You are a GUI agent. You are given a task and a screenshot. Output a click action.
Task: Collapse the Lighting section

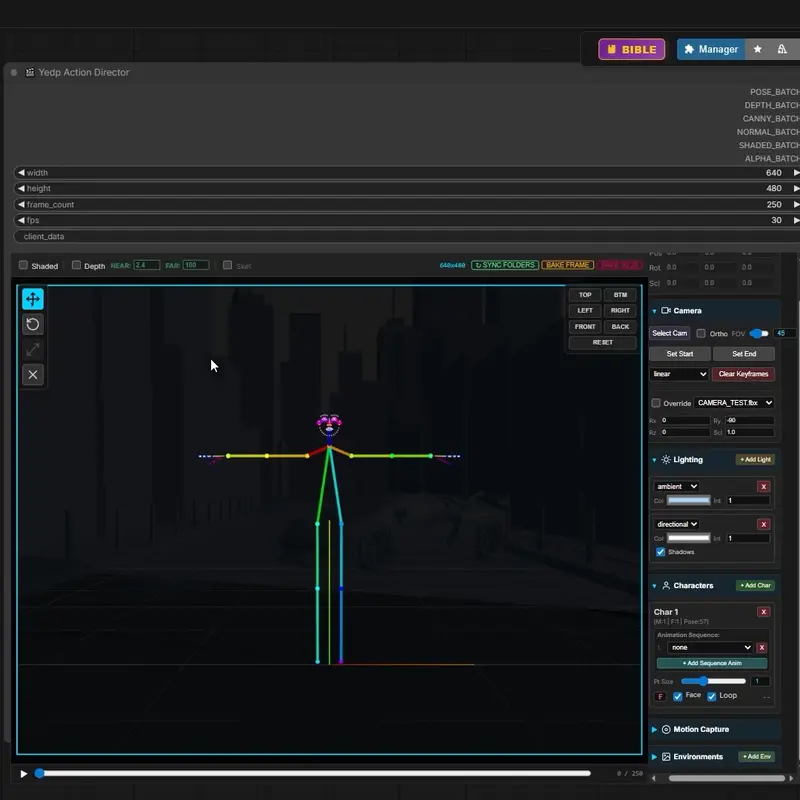click(x=654, y=460)
